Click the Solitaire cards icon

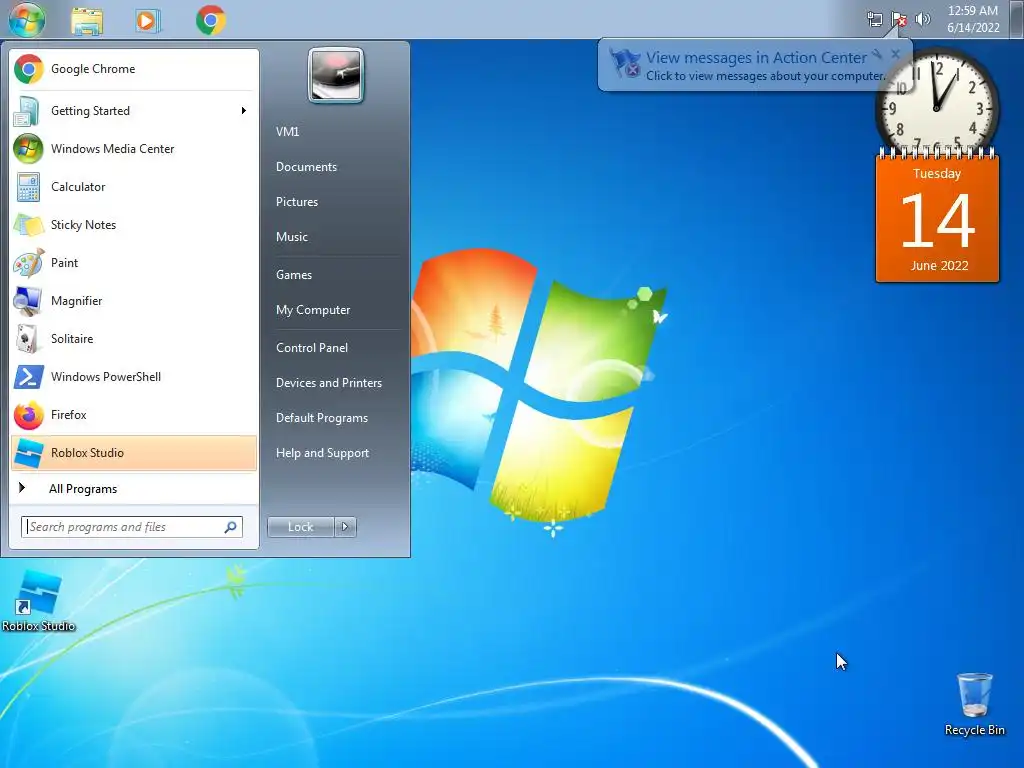(x=28, y=339)
